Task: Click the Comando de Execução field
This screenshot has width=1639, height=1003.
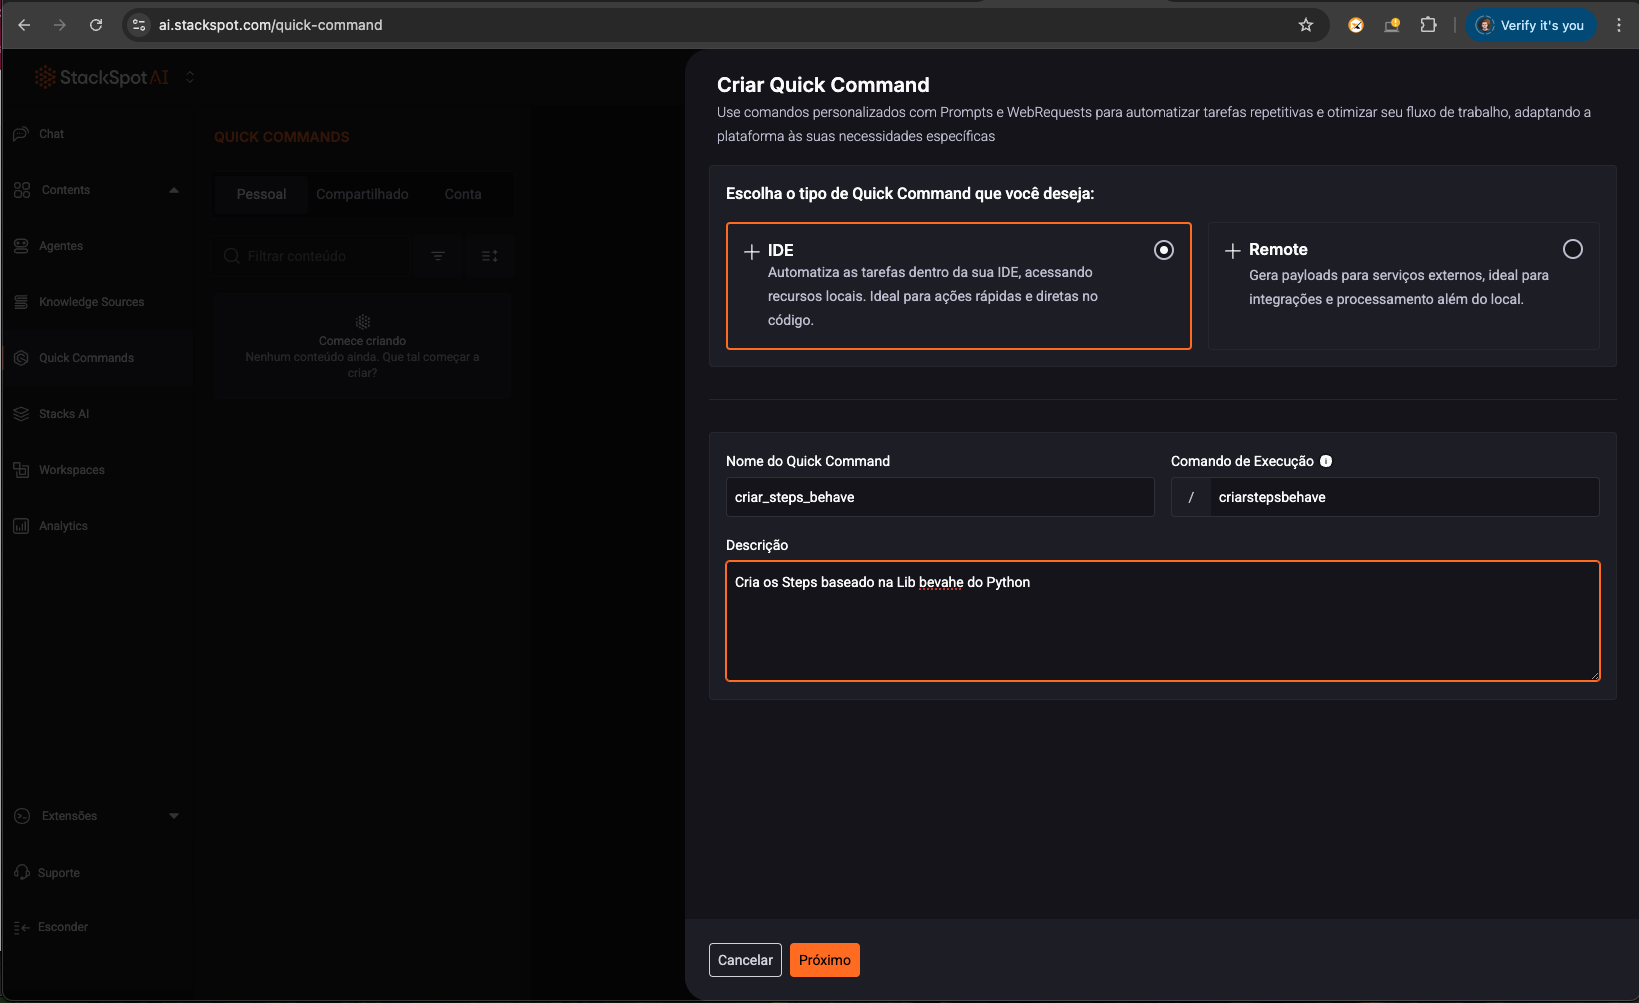Action: (1404, 497)
